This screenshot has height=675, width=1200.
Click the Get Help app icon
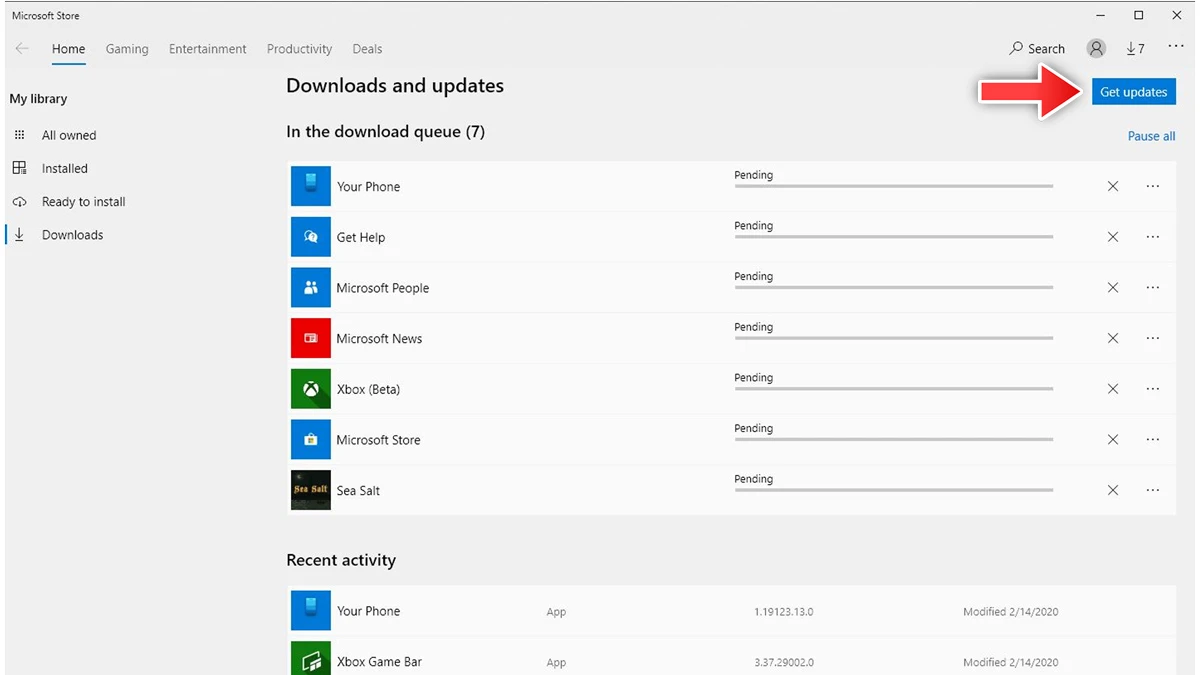pos(310,237)
